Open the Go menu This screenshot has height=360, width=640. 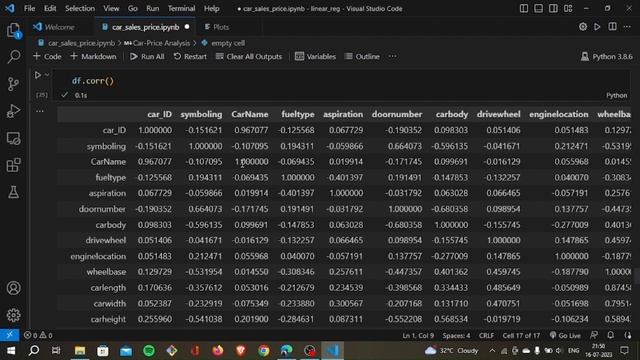(133, 8)
